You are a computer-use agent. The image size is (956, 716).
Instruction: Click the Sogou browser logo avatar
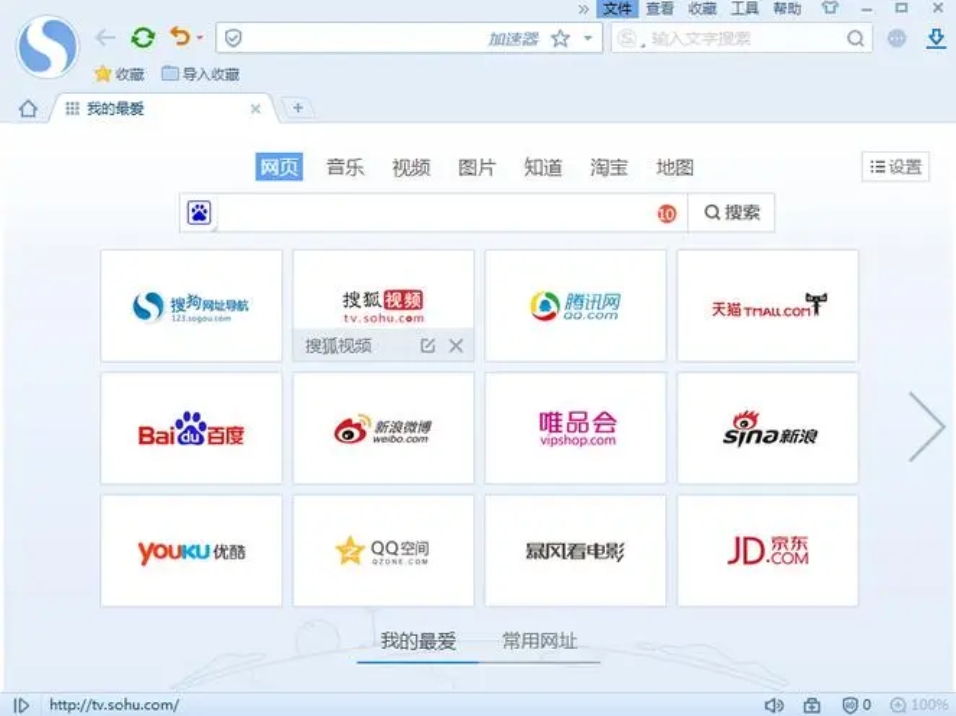click(x=48, y=46)
